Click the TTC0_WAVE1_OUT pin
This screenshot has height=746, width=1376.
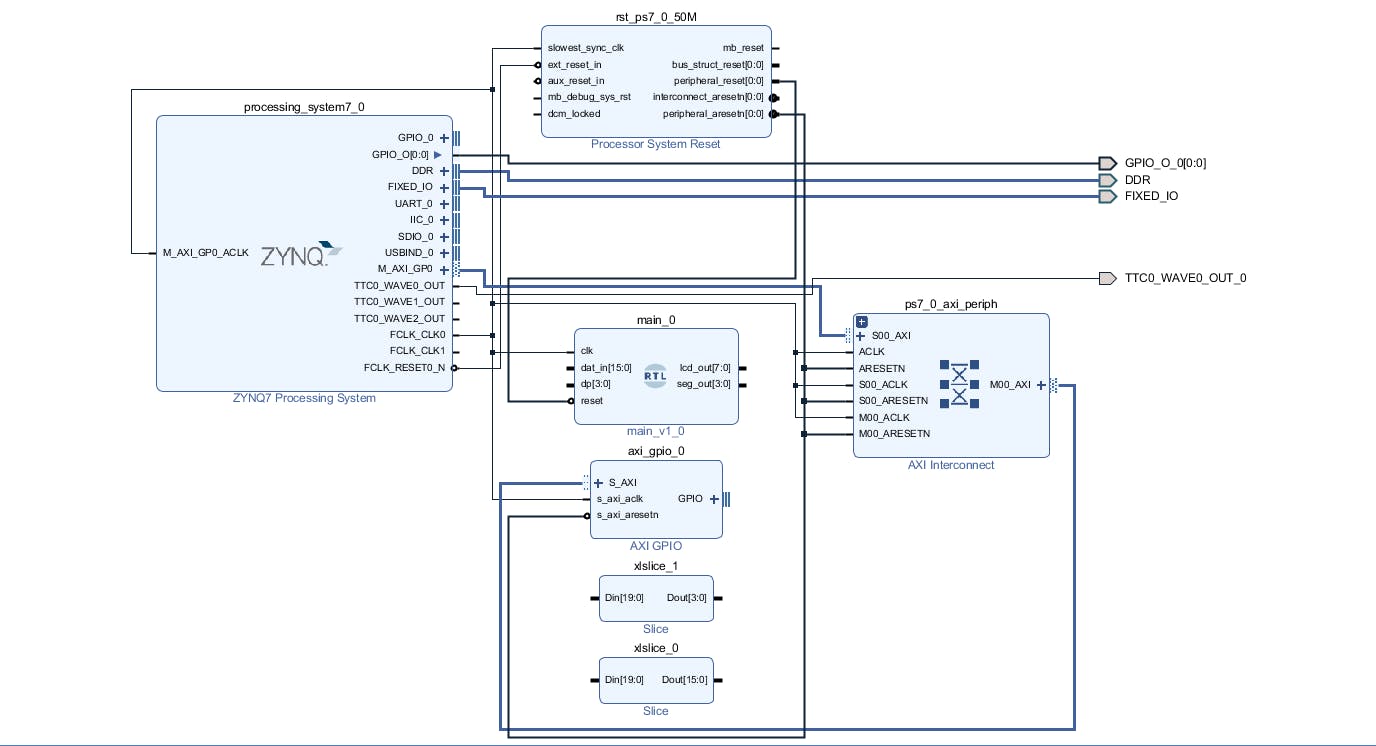(399, 302)
